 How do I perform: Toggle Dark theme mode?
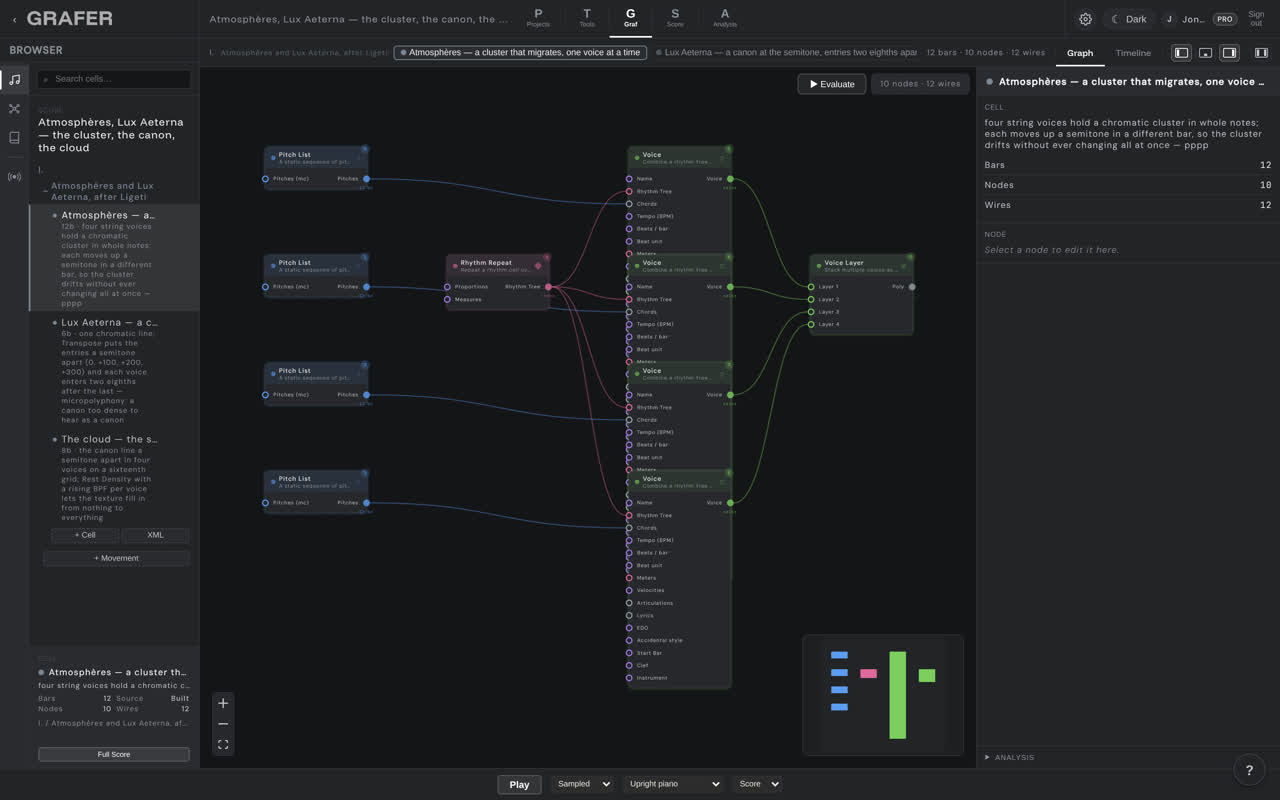tap(1129, 19)
